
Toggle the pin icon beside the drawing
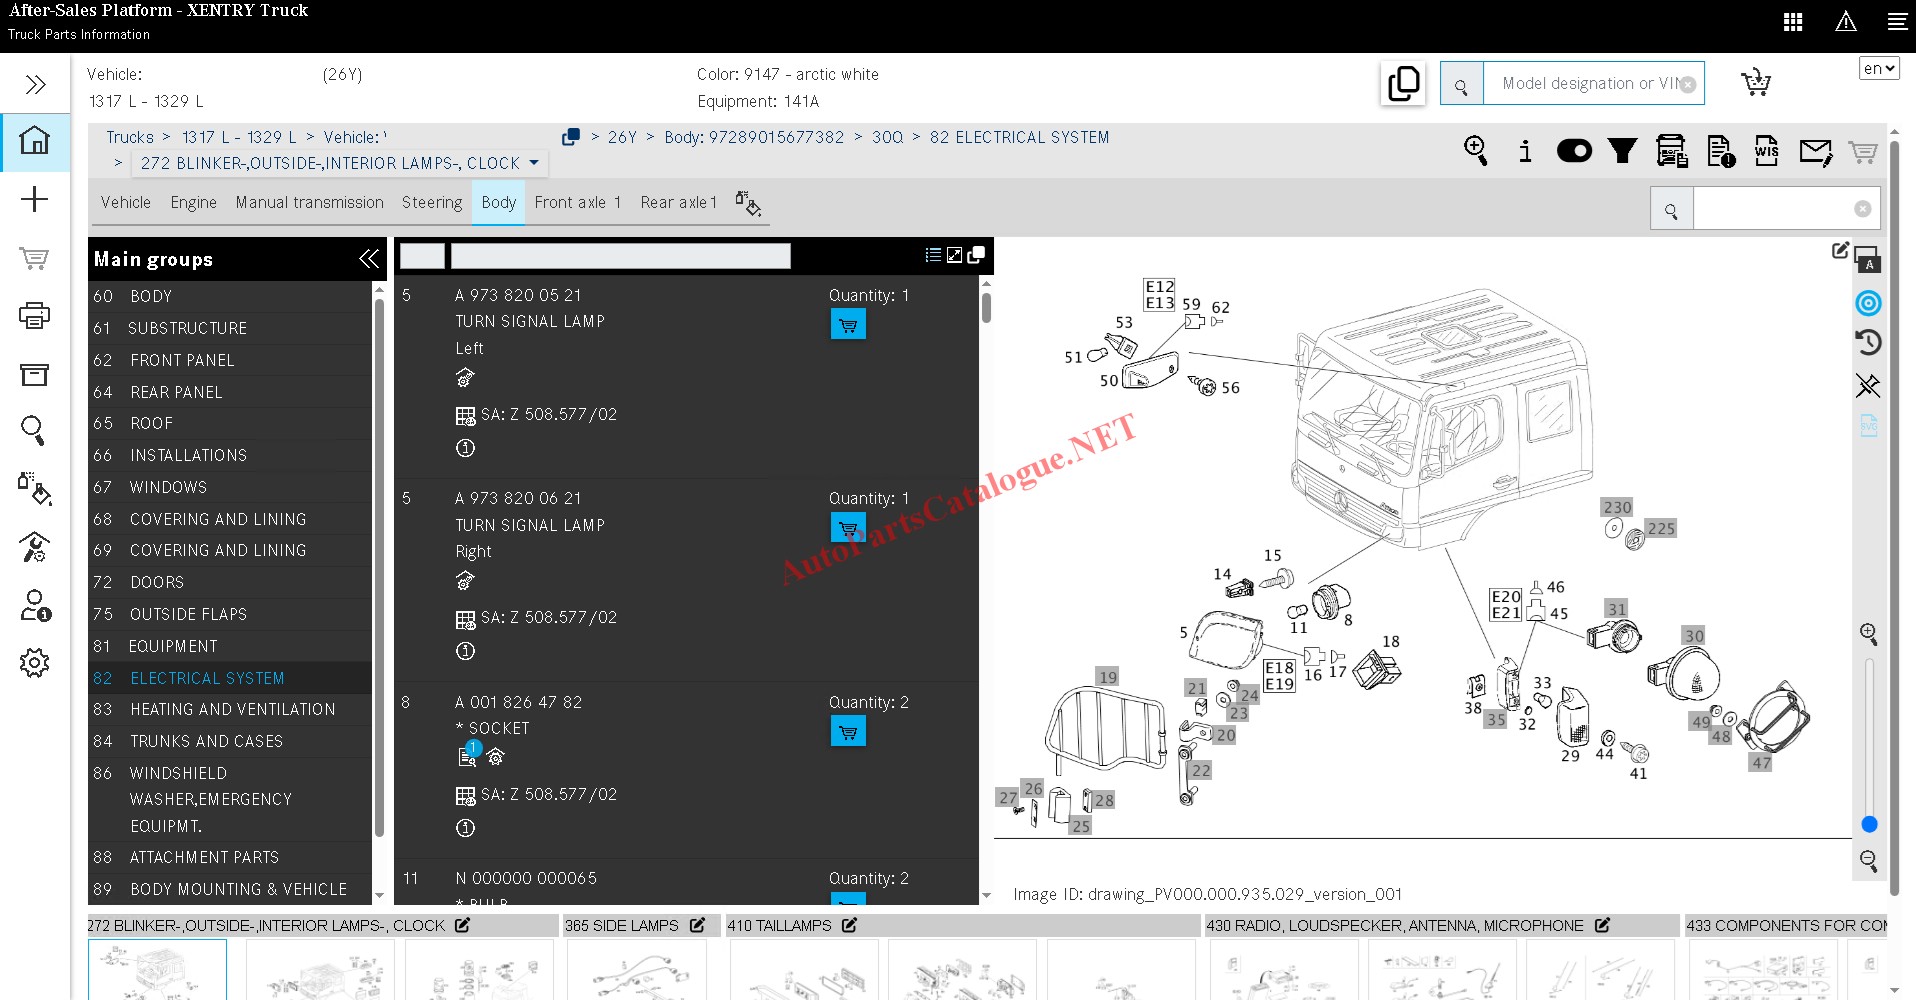pos(1868,385)
